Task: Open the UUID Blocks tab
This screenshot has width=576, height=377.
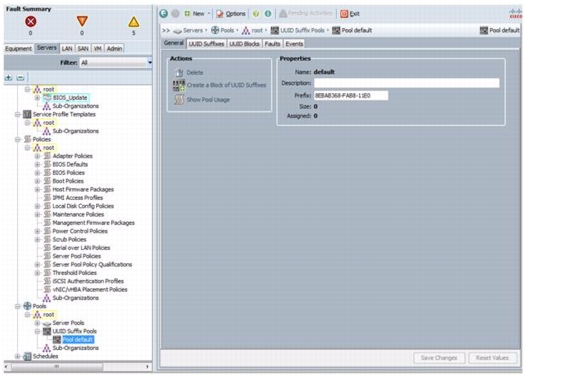Action: (244, 44)
